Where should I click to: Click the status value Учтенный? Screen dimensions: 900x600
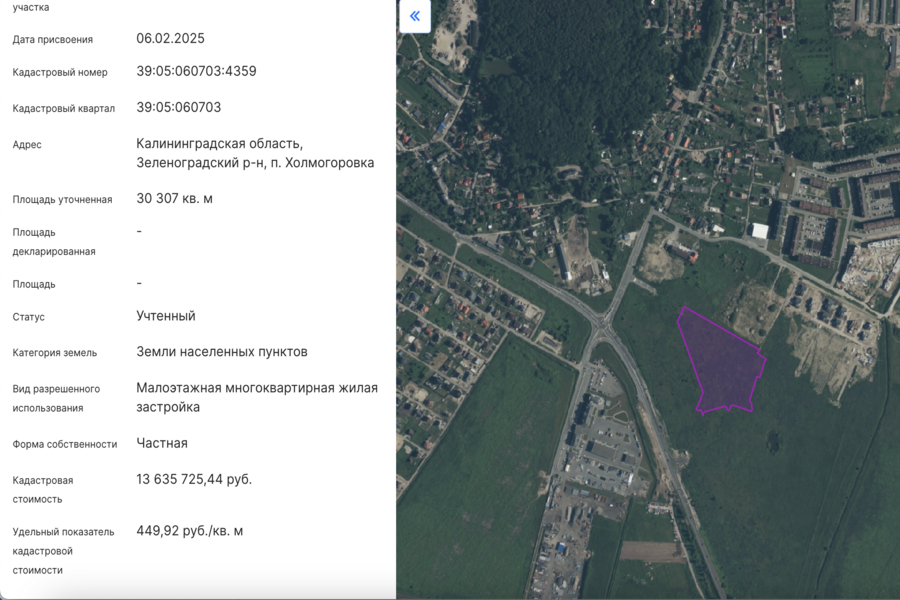coord(165,316)
